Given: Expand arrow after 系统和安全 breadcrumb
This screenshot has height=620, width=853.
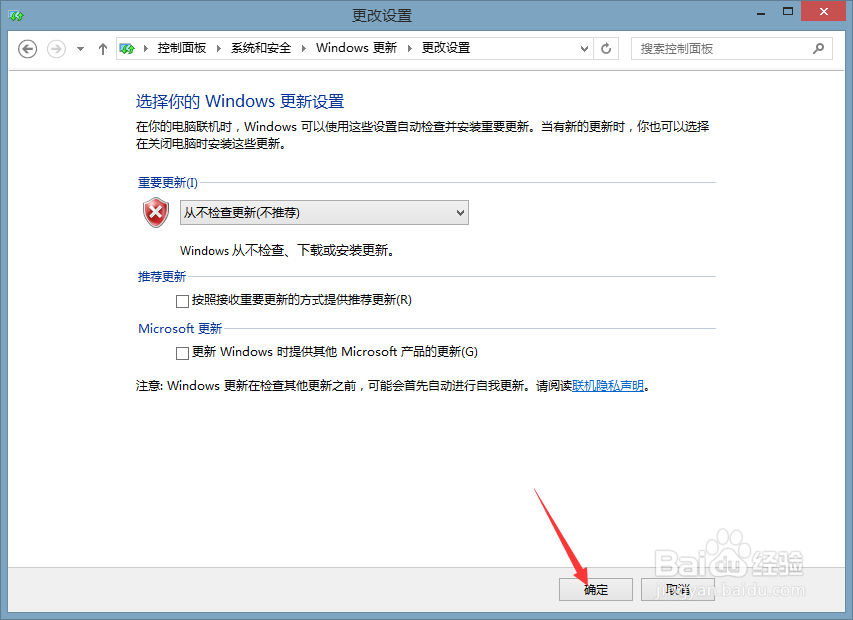Looking at the screenshot, I should (304, 48).
